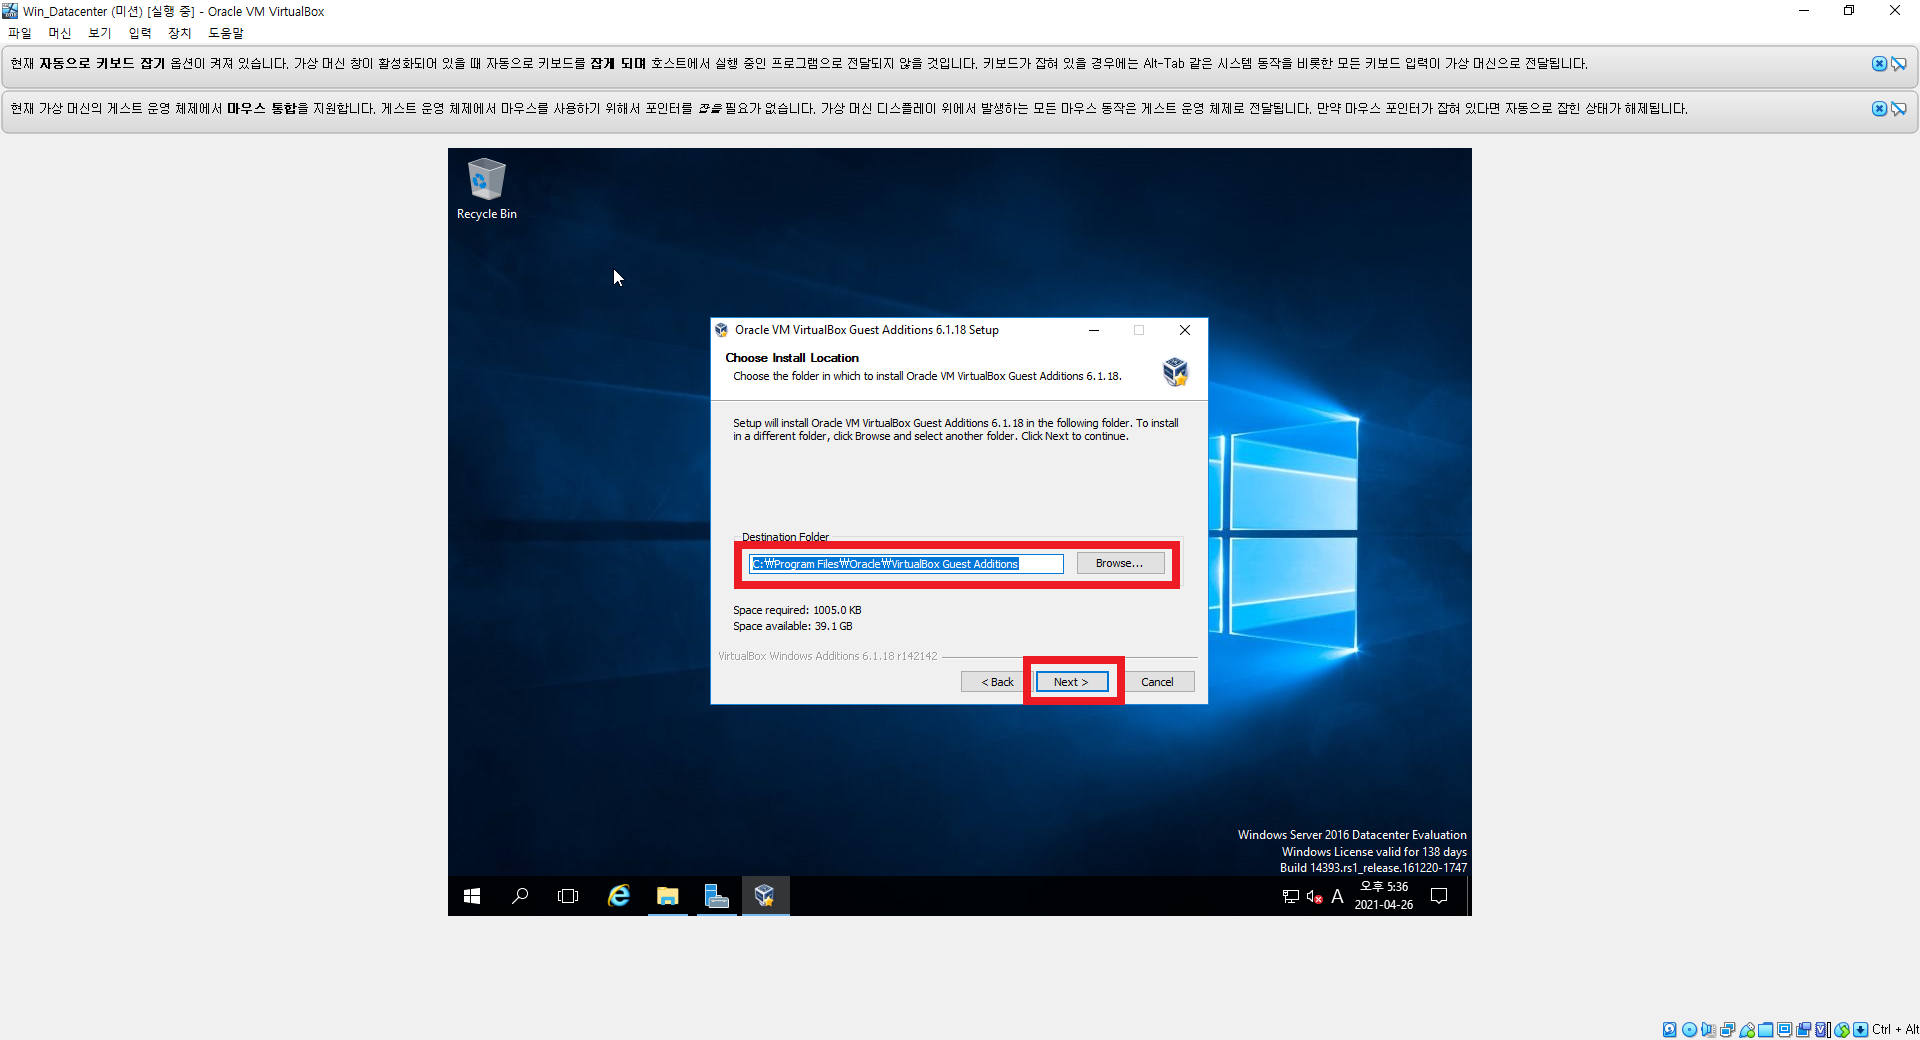Open Task View in guest taskbar
The height and width of the screenshot is (1040, 1920).
pos(568,896)
